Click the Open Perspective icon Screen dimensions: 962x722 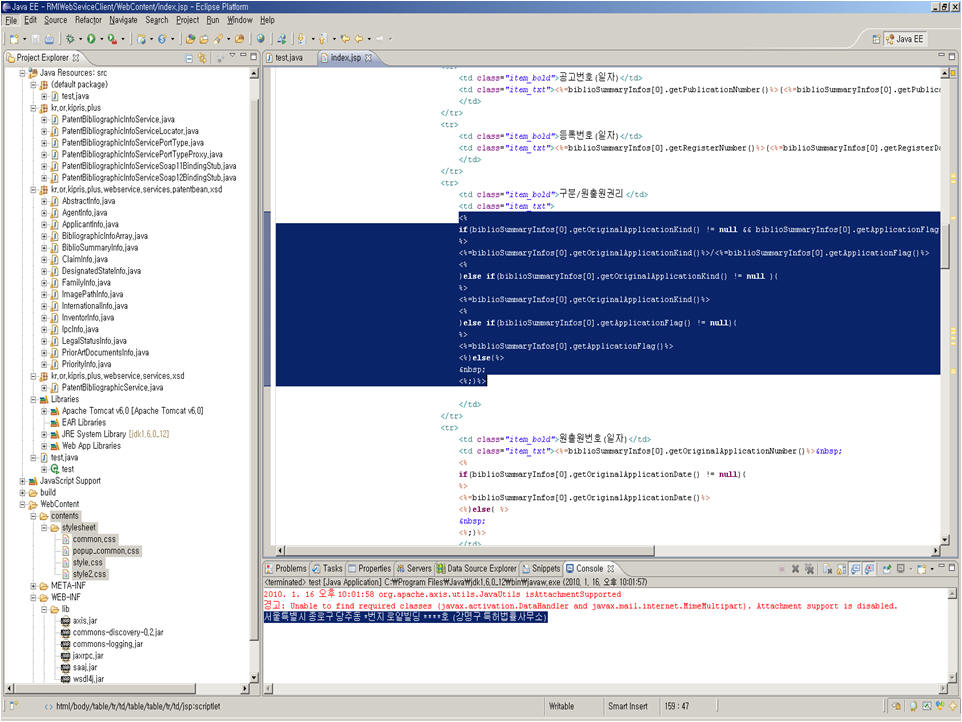pos(877,39)
